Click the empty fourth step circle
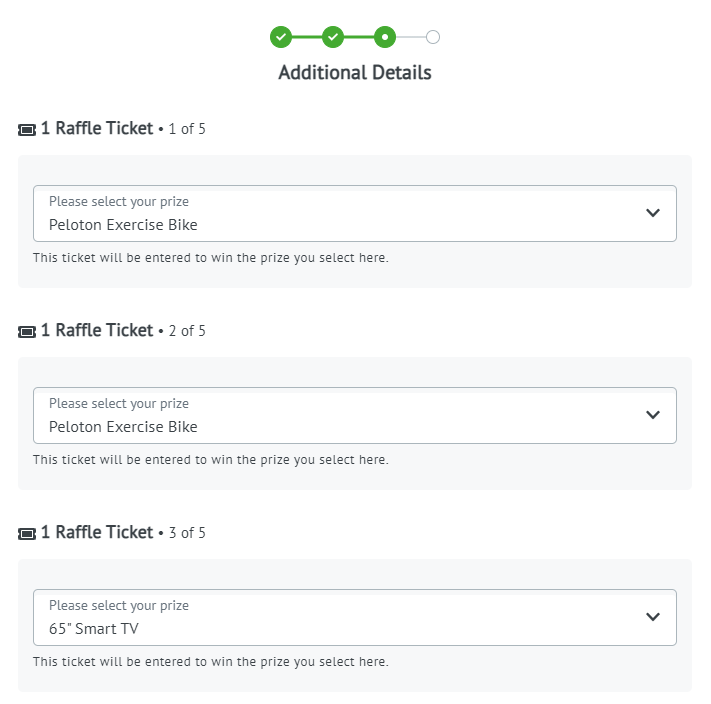 [x=433, y=37]
